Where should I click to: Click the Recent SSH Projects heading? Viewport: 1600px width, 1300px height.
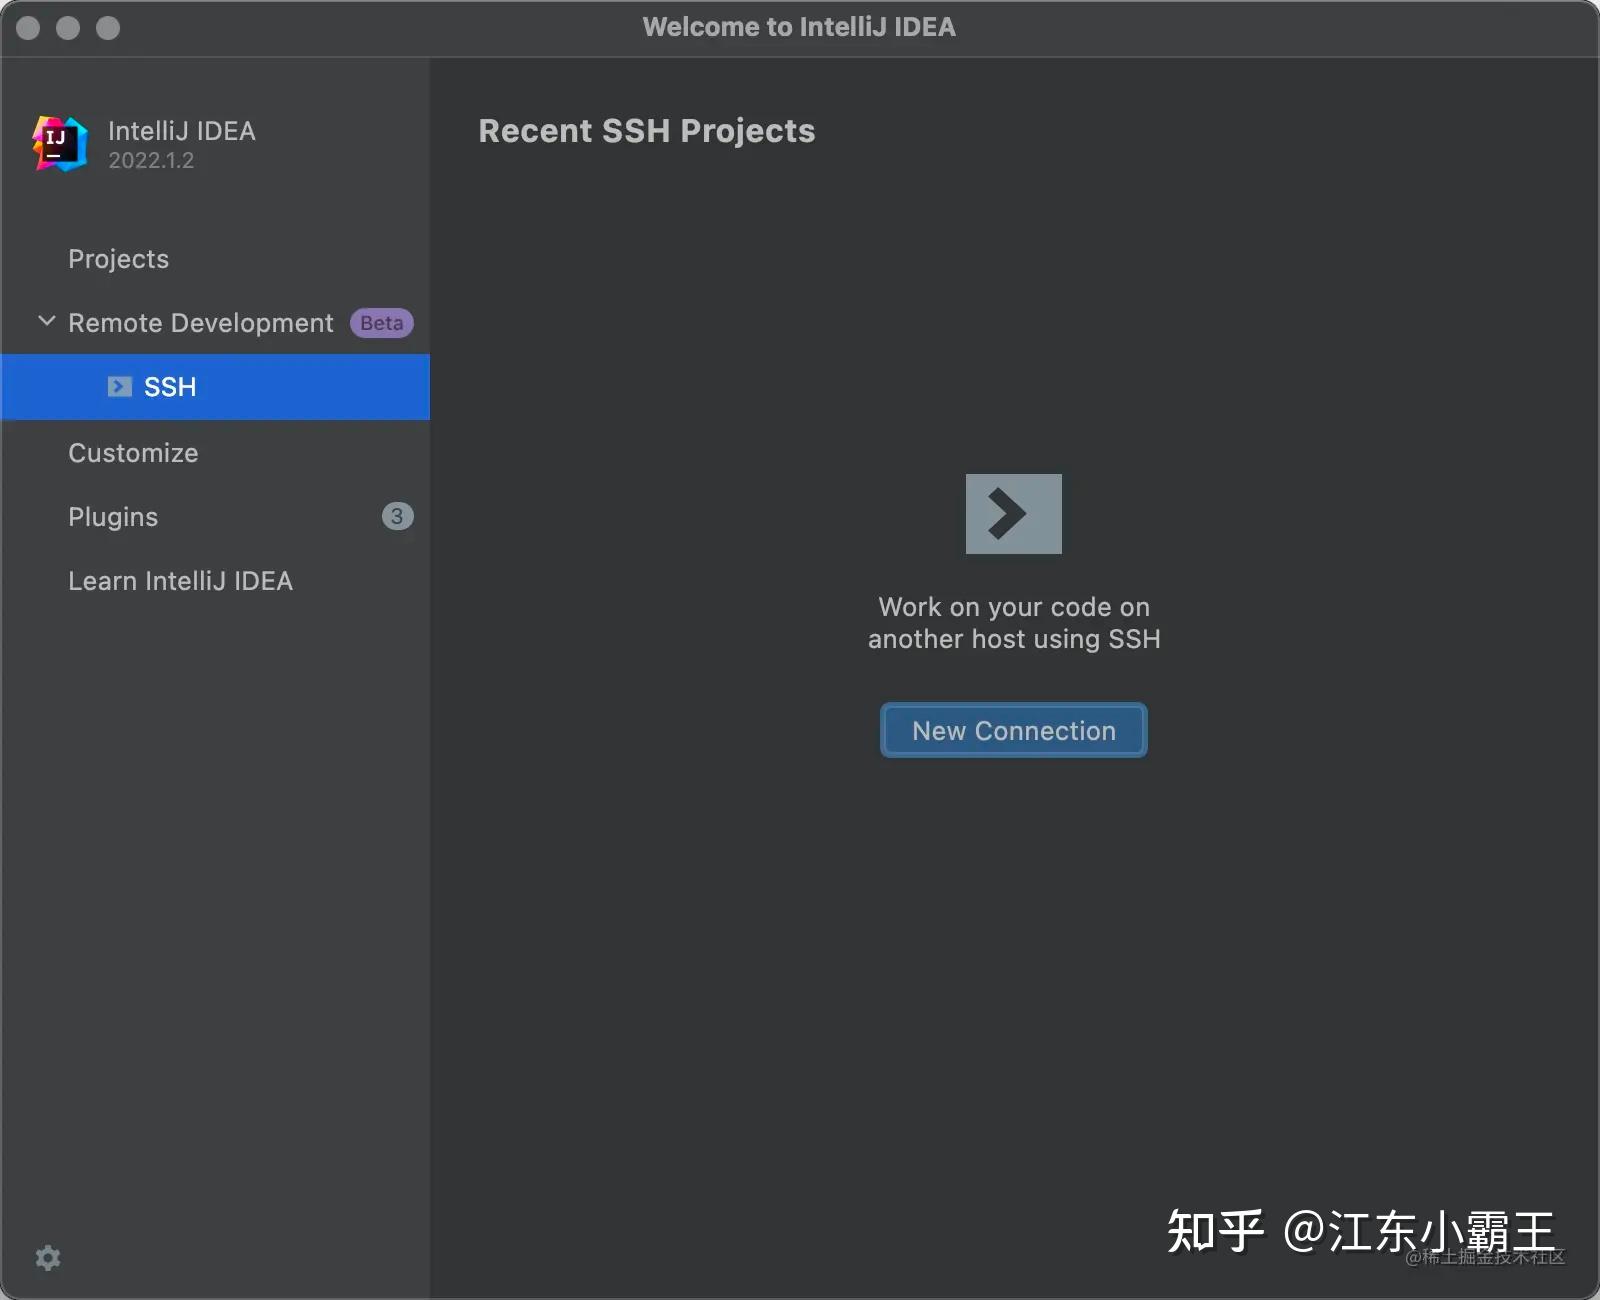[646, 131]
